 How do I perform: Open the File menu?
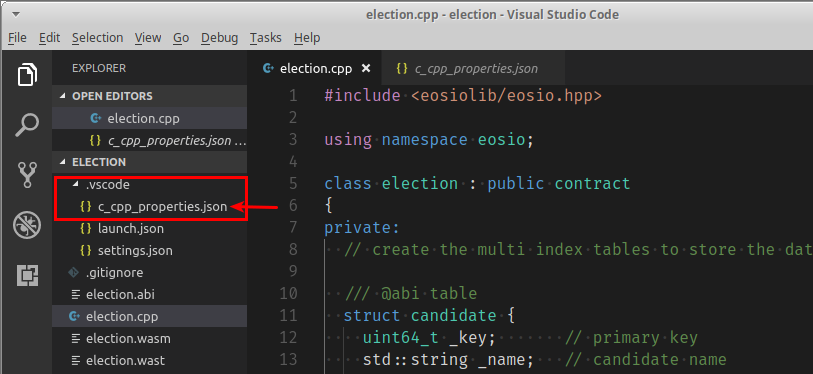coord(17,38)
